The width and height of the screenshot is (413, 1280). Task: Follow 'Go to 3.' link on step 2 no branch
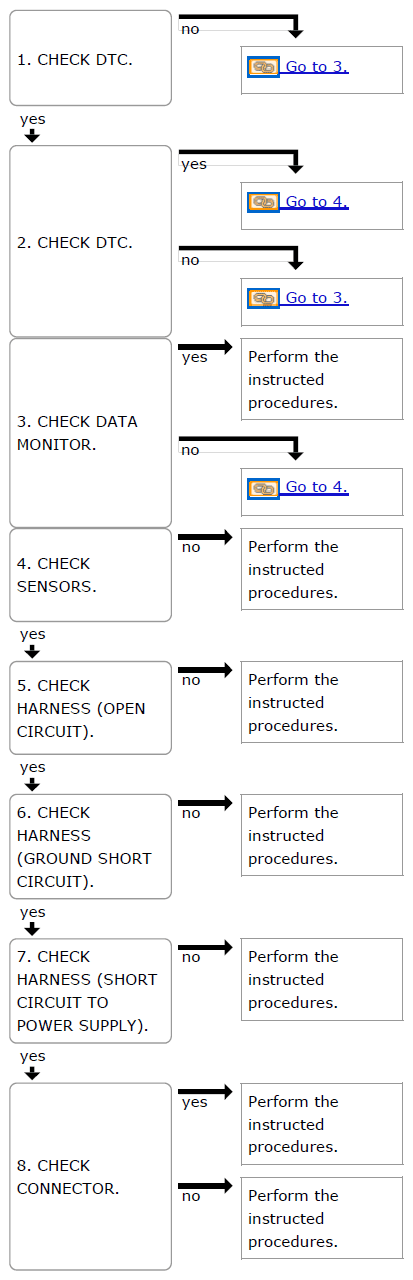coord(317,298)
